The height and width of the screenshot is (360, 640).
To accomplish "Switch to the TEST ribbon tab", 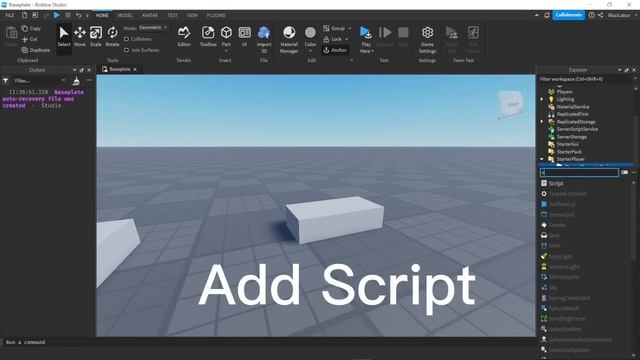I will pyautogui.click(x=172, y=15).
